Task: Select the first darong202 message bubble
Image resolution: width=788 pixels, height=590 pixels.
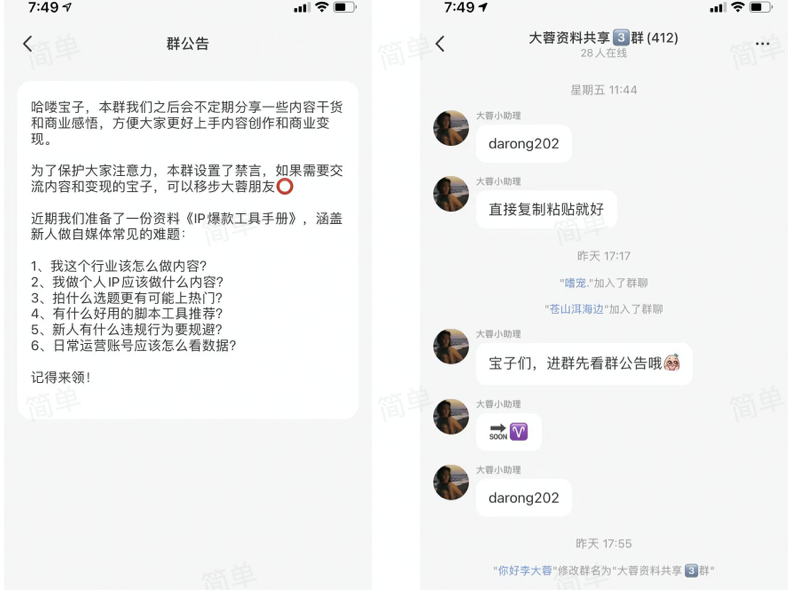Action: tap(524, 144)
